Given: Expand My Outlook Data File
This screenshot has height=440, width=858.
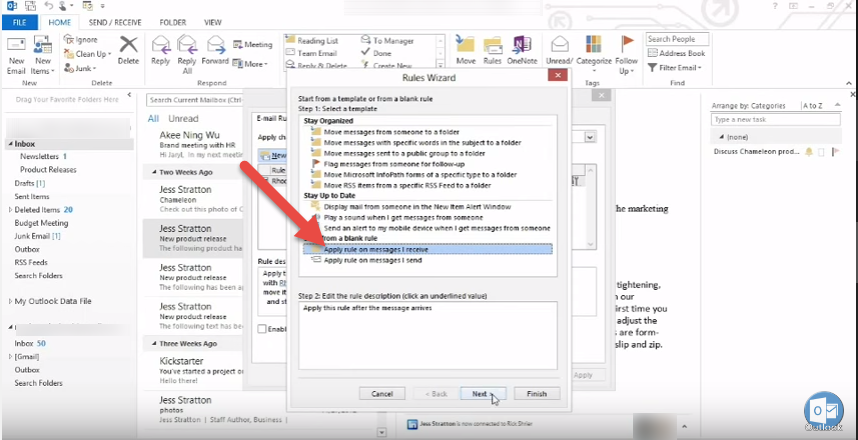Looking at the screenshot, I should click(10, 301).
